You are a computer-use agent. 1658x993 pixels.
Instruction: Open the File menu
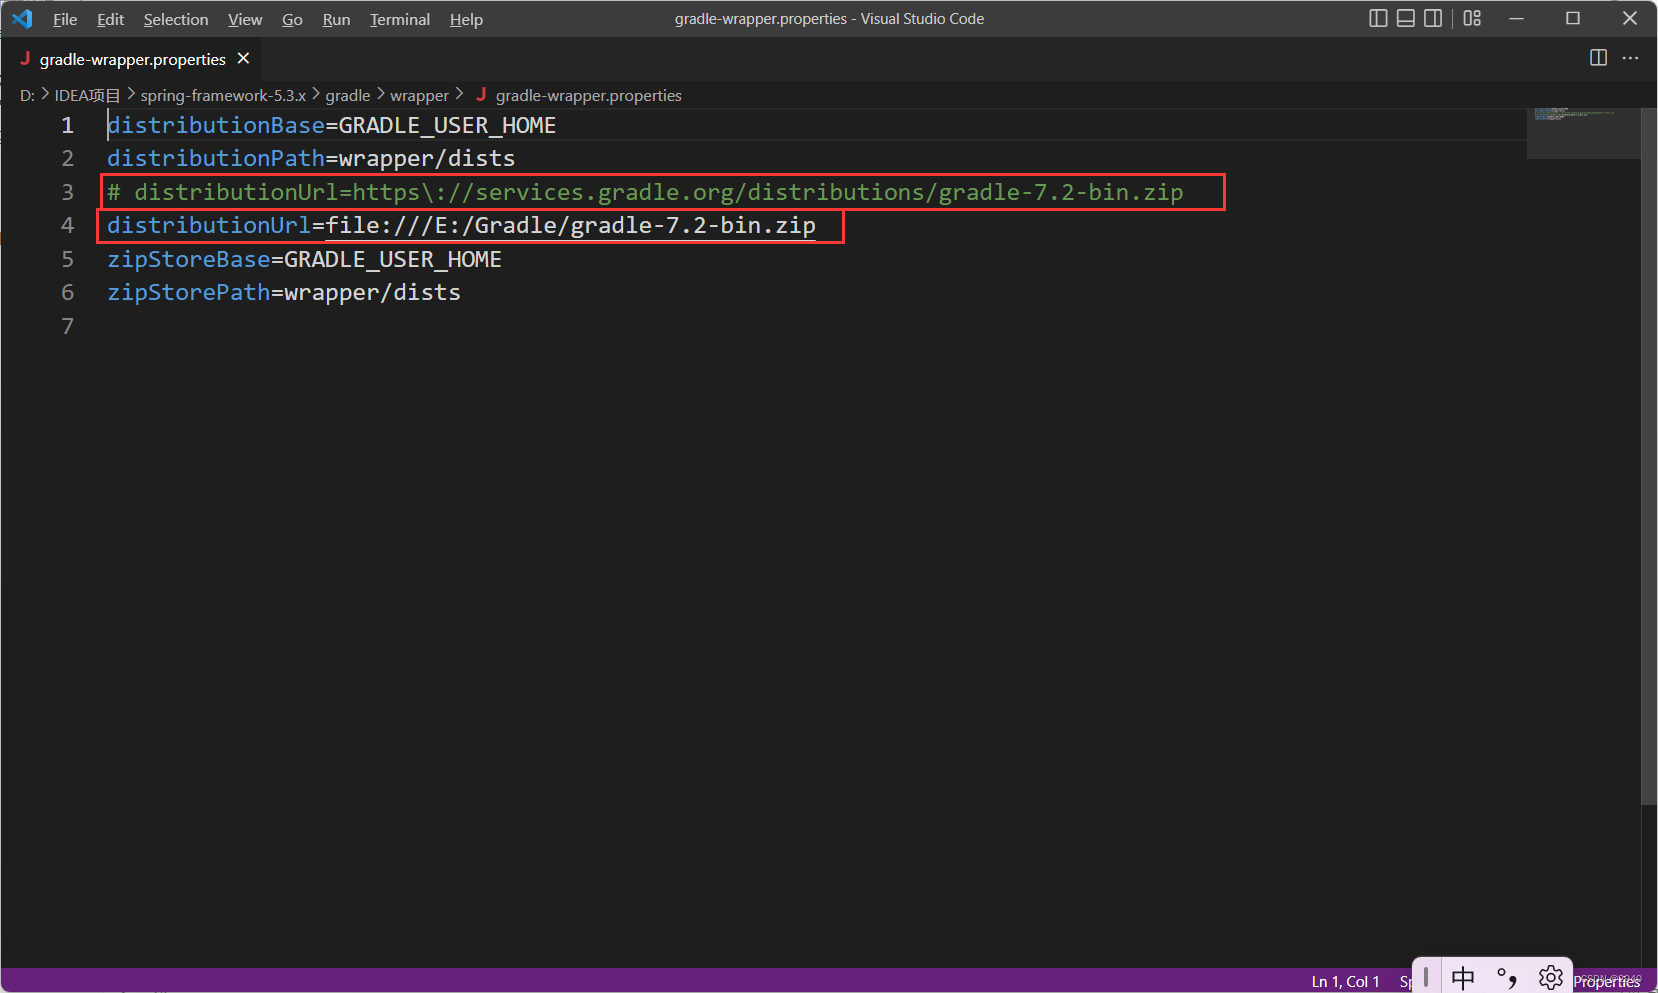[65, 19]
